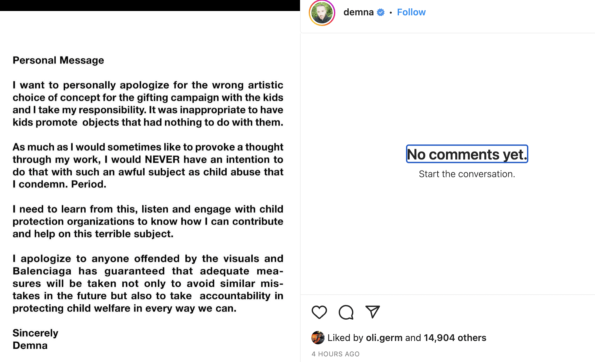
Task: View the 14,904 others who liked
Action: pos(455,338)
